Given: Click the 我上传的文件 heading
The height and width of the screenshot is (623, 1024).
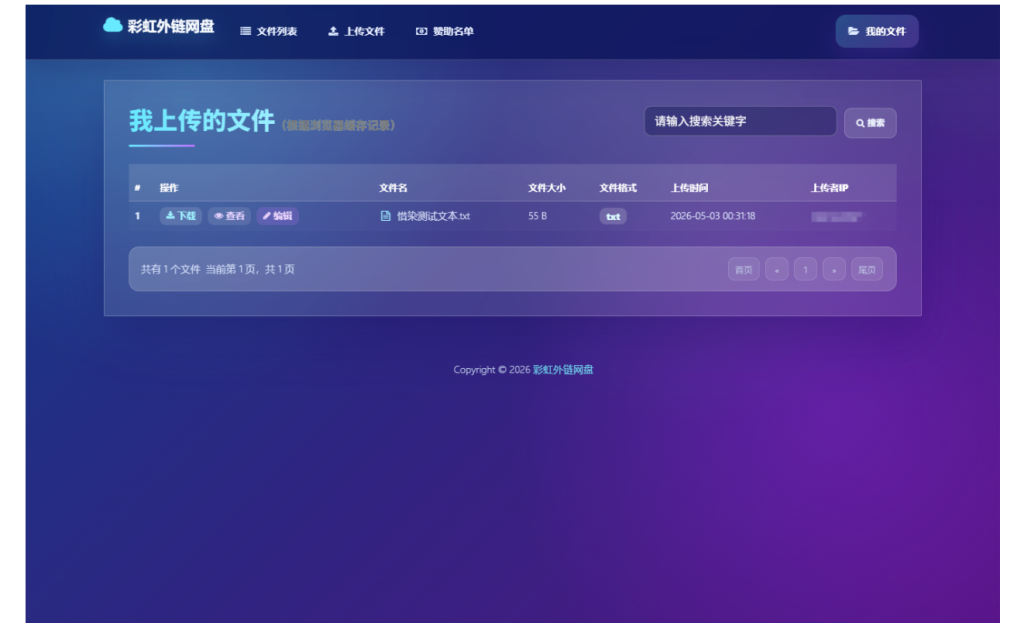Looking at the screenshot, I should coord(201,121).
